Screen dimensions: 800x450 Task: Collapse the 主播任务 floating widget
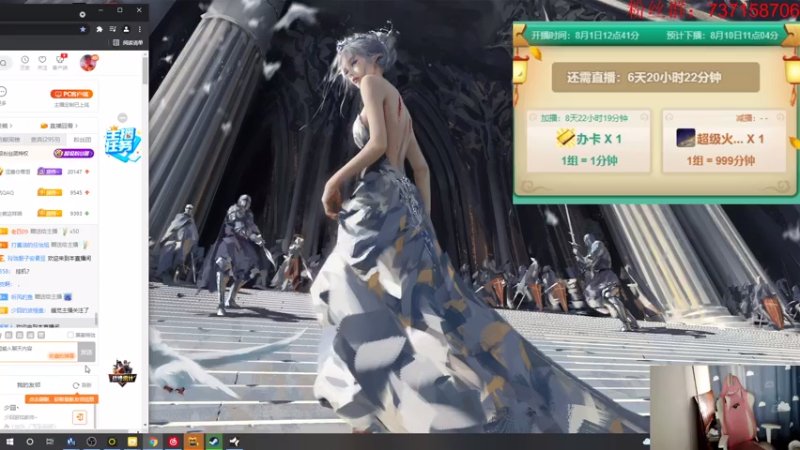click(x=122, y=118)
